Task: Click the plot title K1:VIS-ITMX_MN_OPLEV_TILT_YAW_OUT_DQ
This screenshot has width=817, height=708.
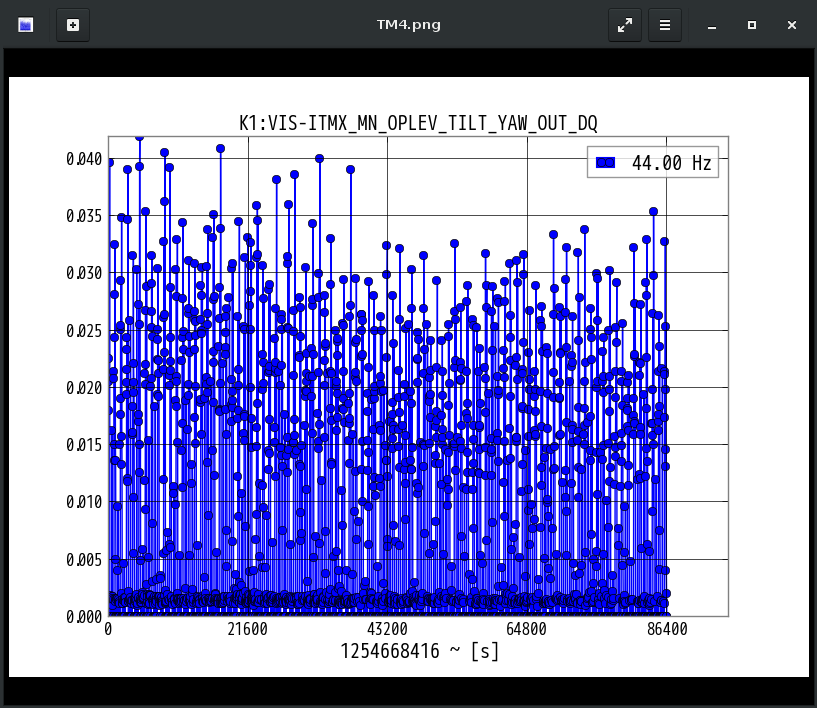Action: click(418, 123)
